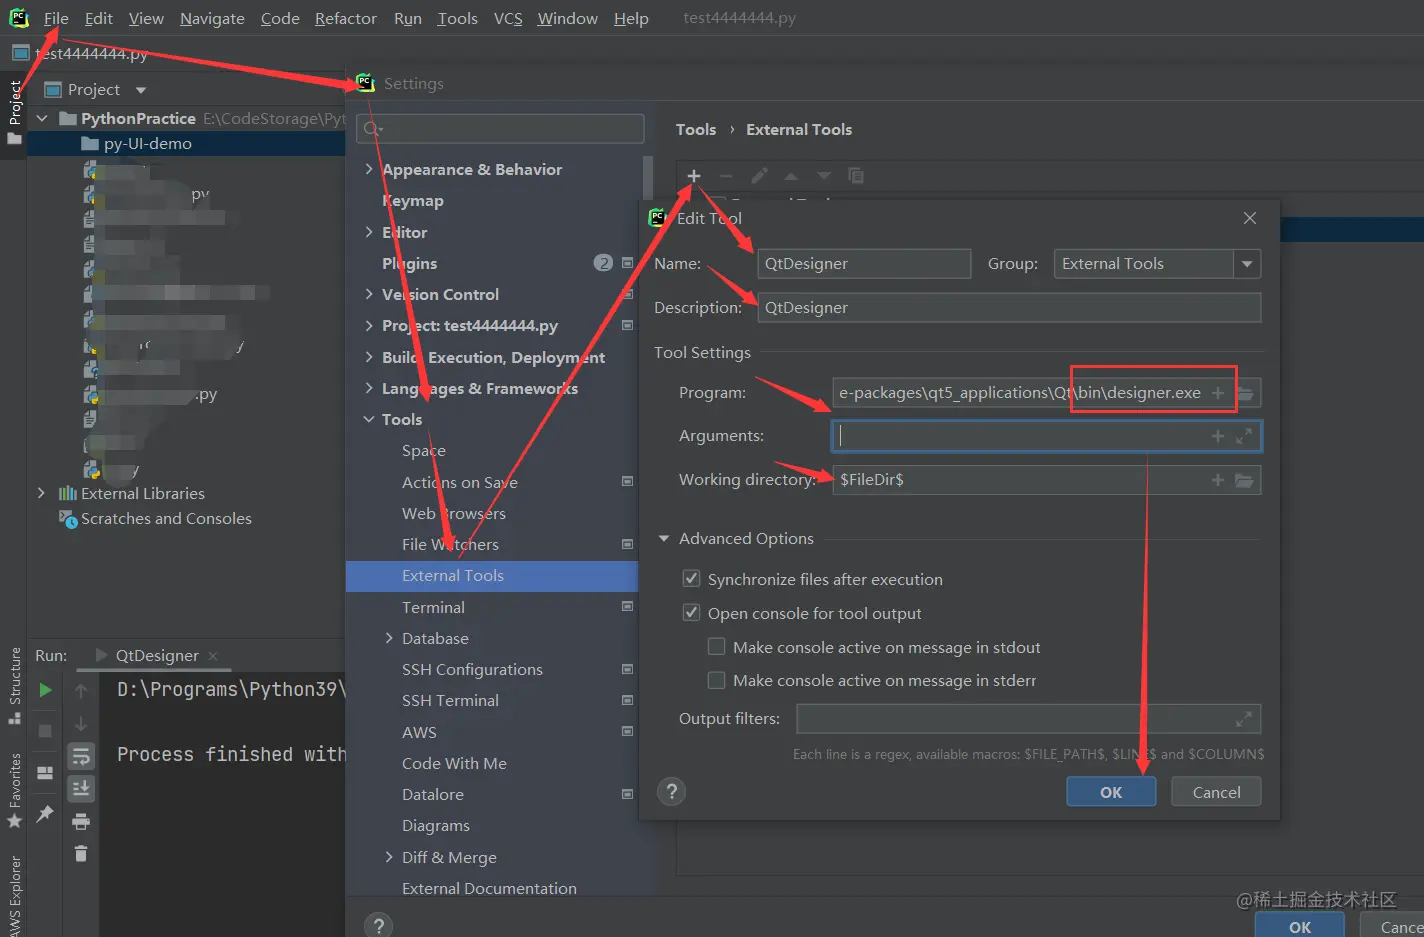
Task: Edit tool with the pencil icon
Action: click(760, 175)
